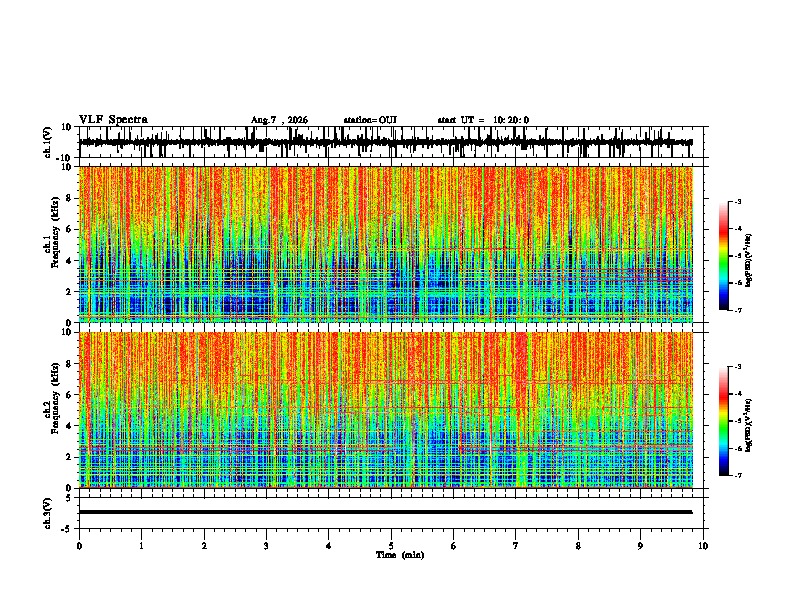Click the time axis tick label "5"
This screenshot has height=612, width=792.
click(391, 546)
